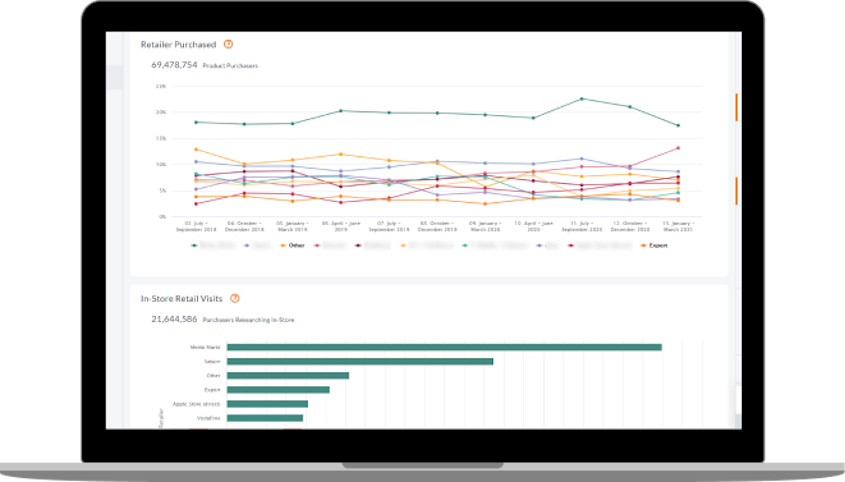Screen dimensions: 845x482
Task: Click the "Retailer Purchased" panel title
Action: click(x=178, y=44)
